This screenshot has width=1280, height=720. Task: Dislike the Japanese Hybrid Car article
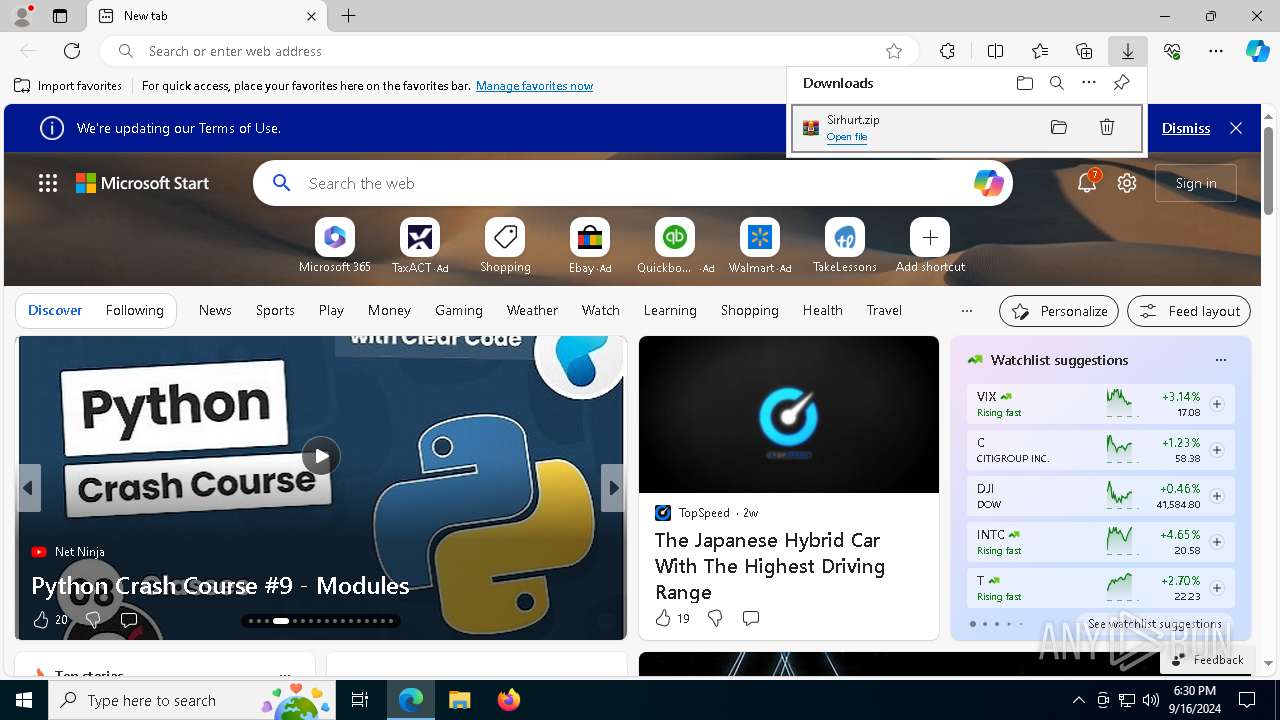point(715,618)
